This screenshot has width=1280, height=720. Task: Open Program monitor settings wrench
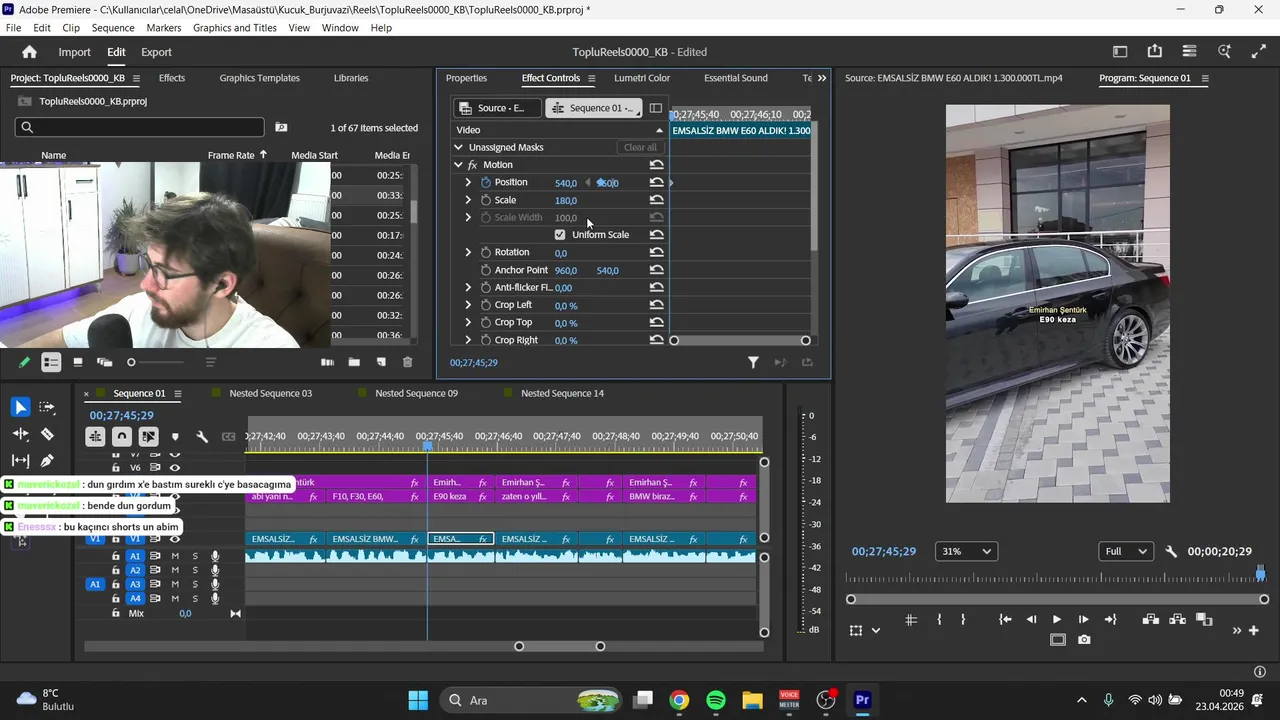(x=1171, y=551)
